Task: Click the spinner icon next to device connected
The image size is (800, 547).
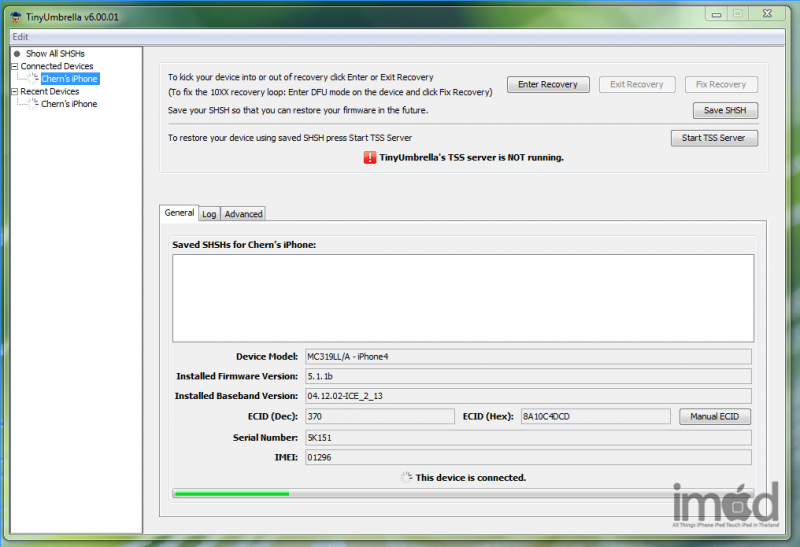Action: 405,478
